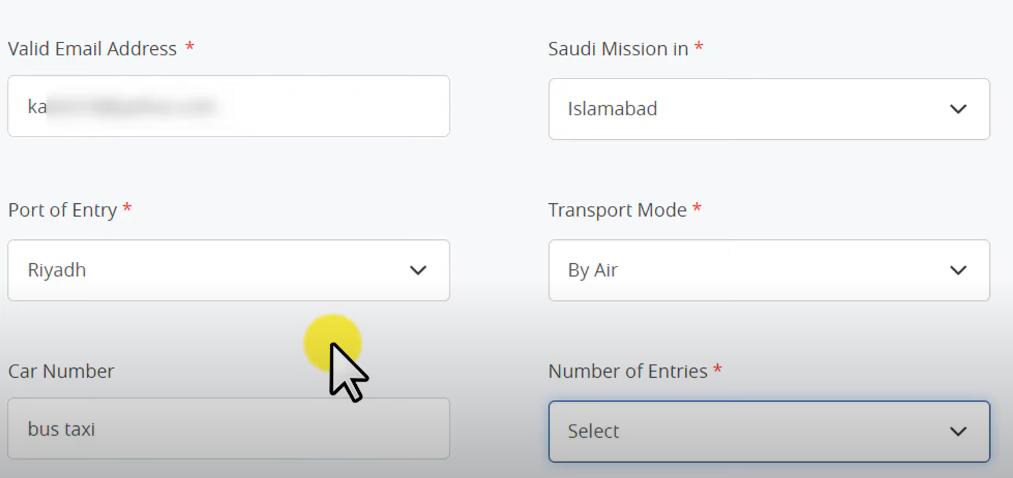Focus the Valid Email Address input field
The image size is (1013, 478).
229,106
